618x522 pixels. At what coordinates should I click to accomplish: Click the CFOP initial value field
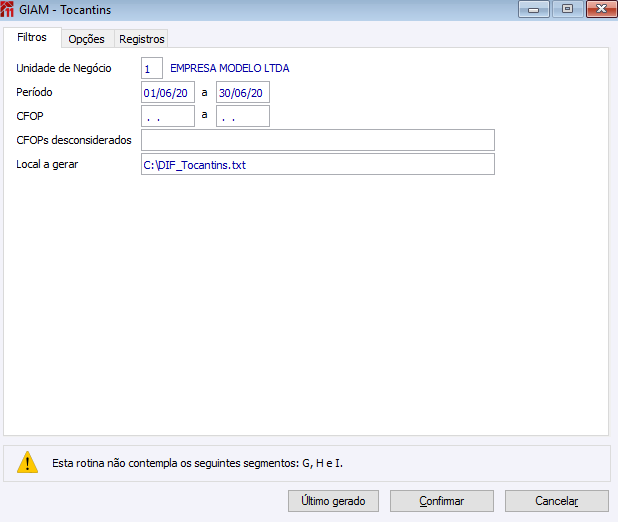tap(168, 116)
